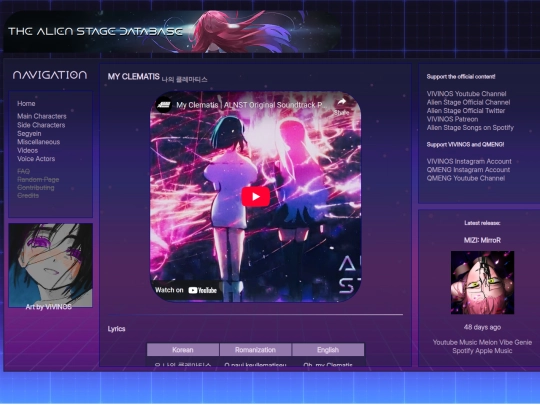
Task: Open Voice Actors navigation link
Action: (x=36, y=159)
